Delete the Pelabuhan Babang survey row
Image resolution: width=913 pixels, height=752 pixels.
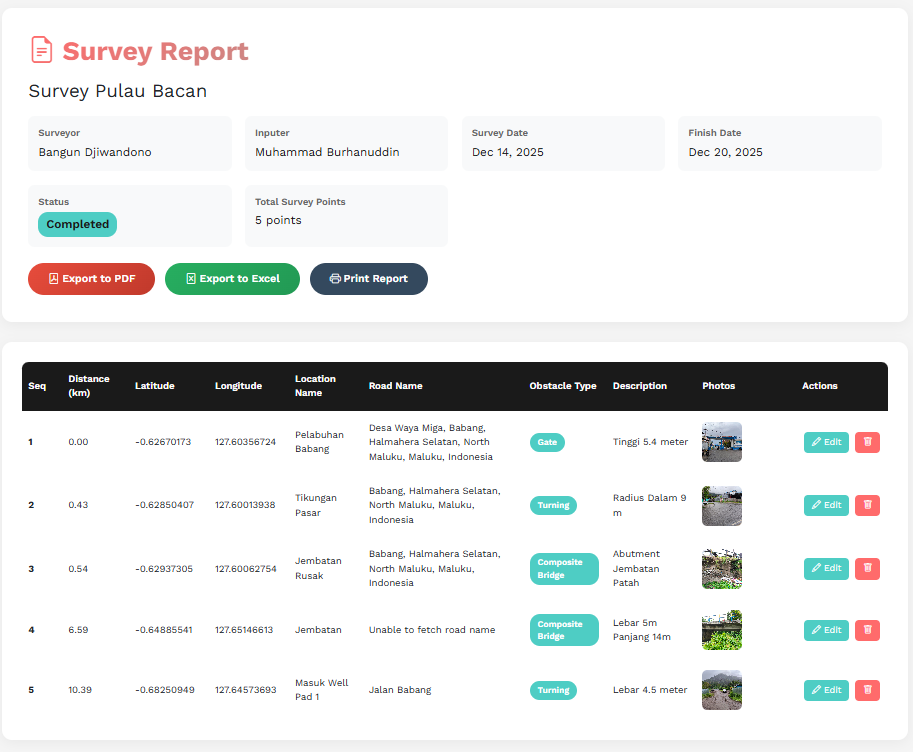(867, 442)
